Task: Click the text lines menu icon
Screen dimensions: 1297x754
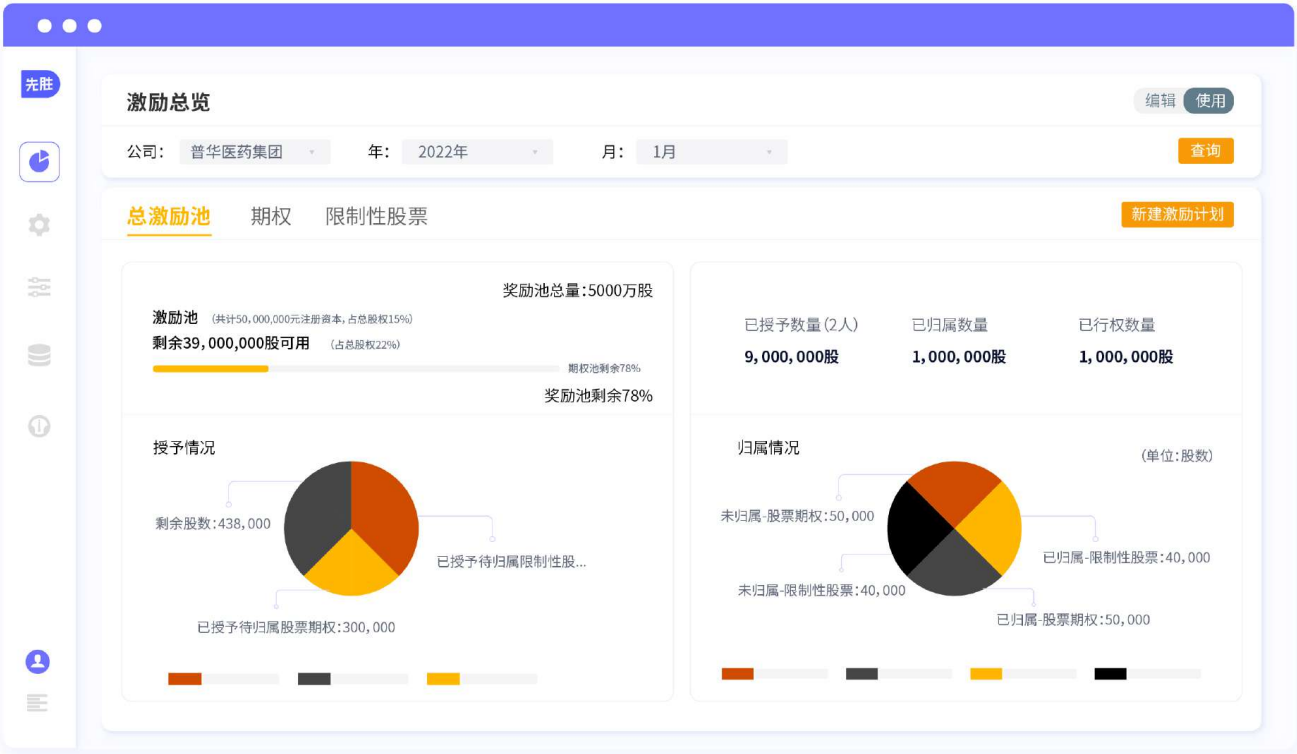Action: pos(38,703)
